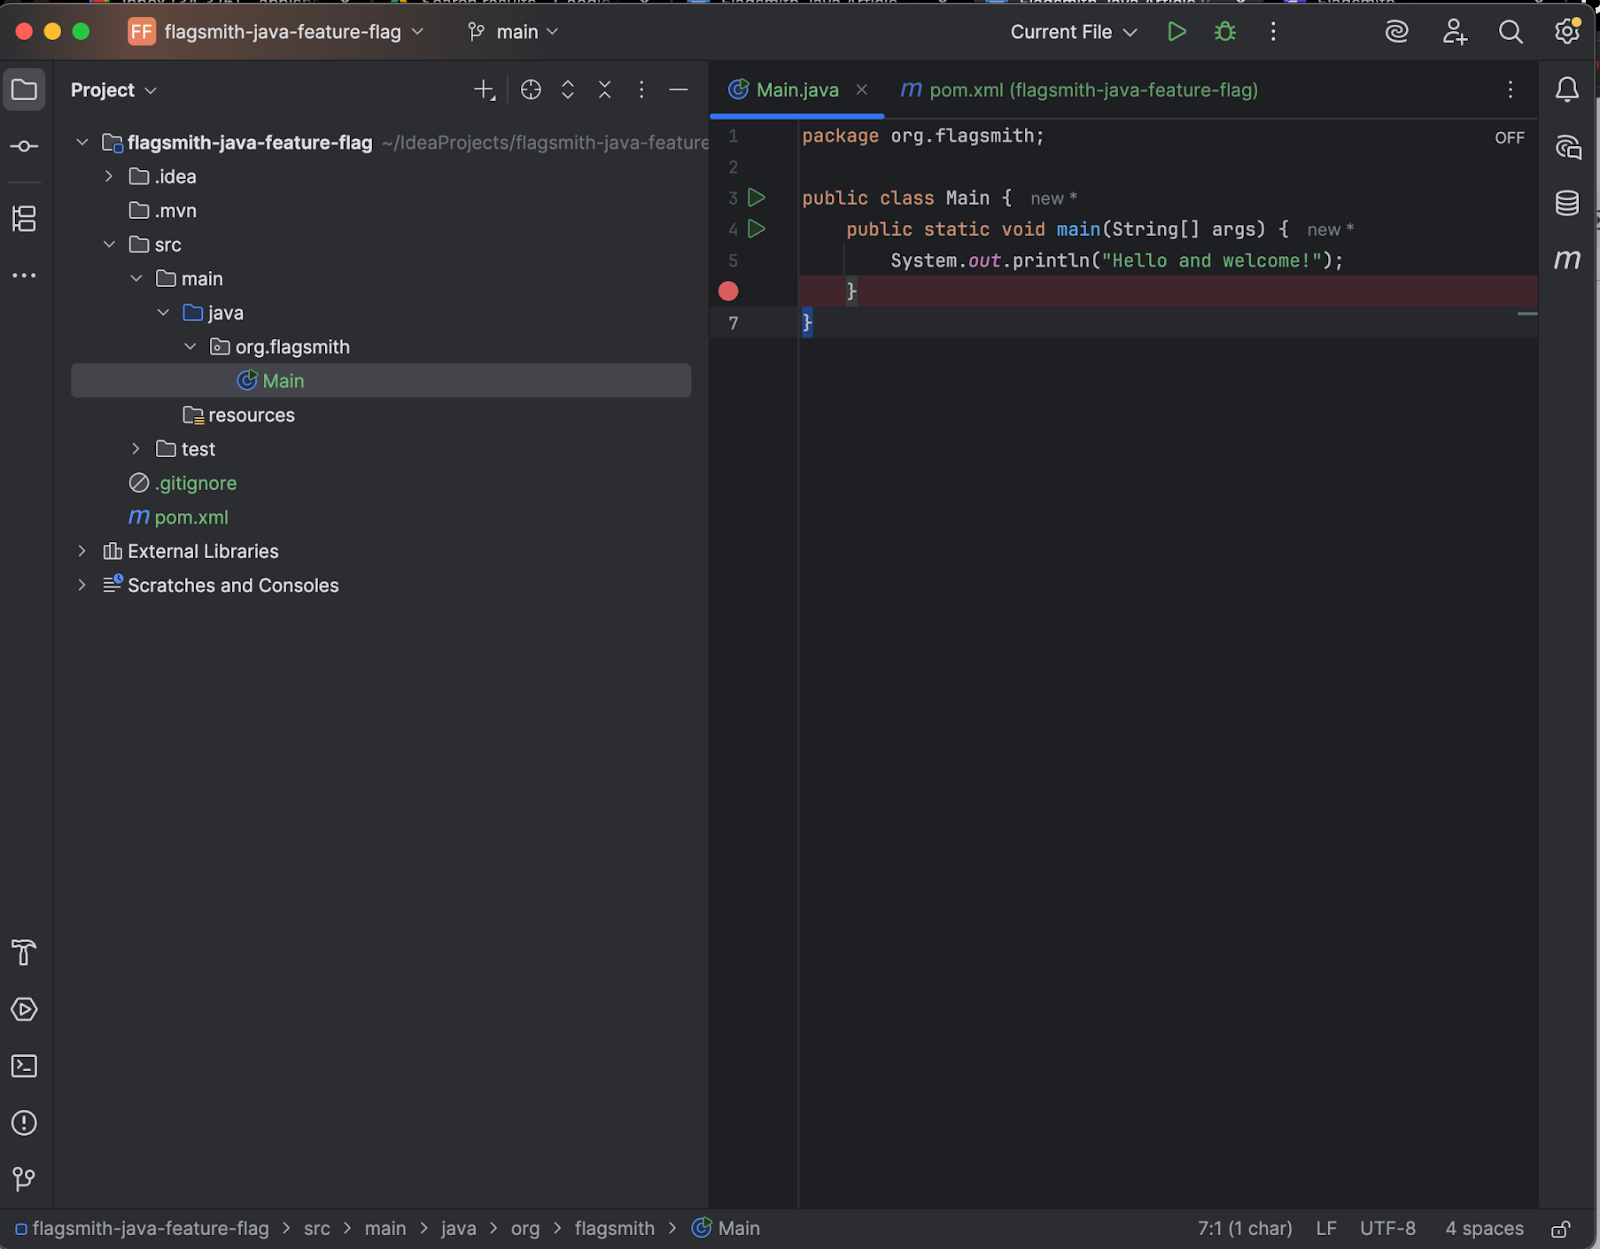Open the Git tool window icon

24,1180
